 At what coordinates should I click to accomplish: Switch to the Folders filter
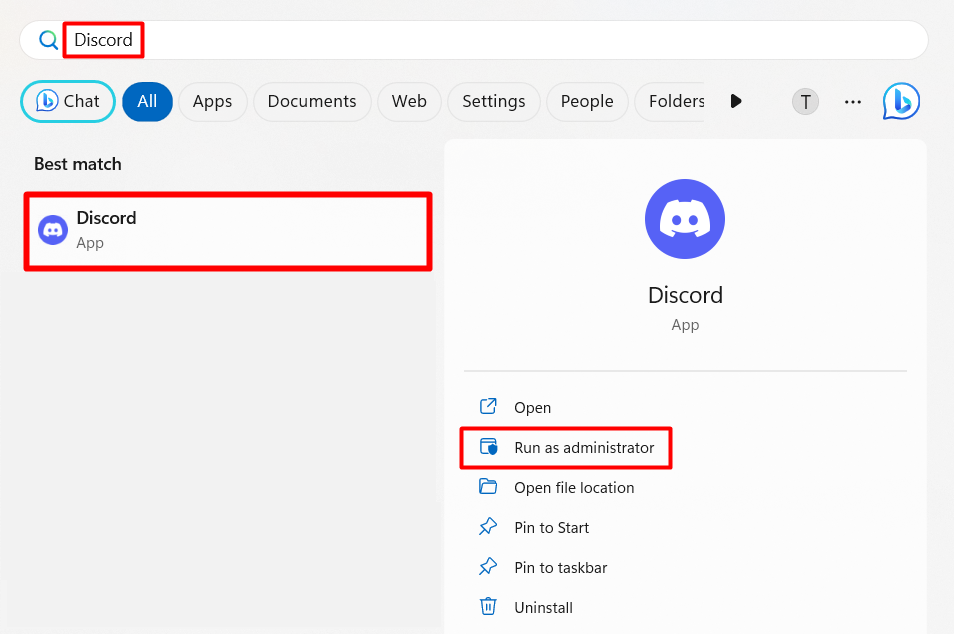(x=672, y=102)
